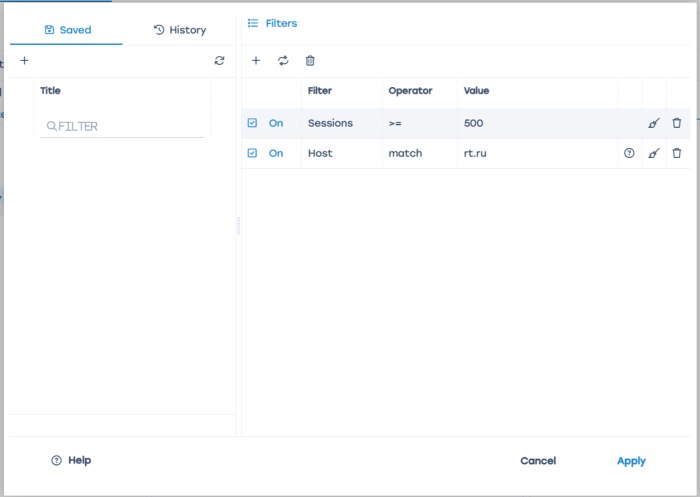The height and width of the screenshot is (497, 700).
Task: Uncheck the Sessions filter checkbox
Action: click(252, 124)
